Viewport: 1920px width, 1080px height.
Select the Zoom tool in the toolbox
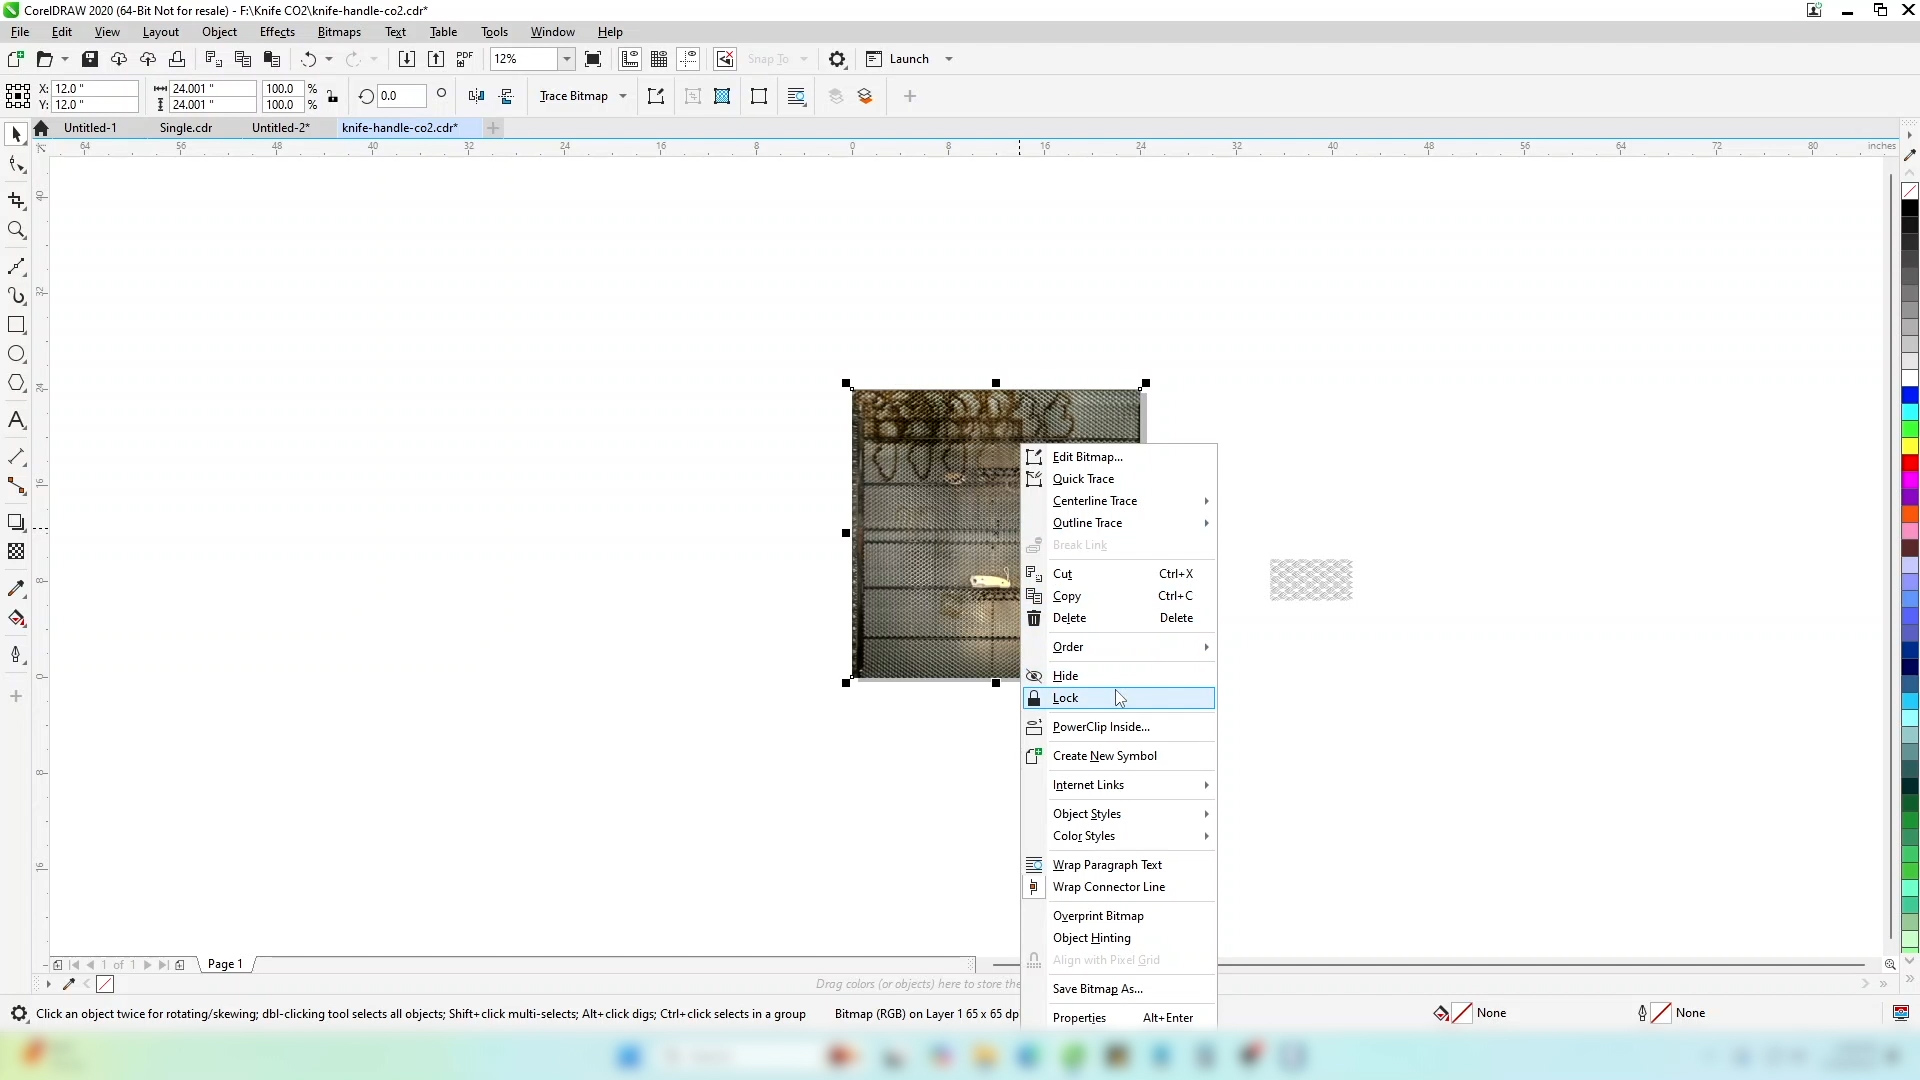pyautogui.click(x=16, y=231)
